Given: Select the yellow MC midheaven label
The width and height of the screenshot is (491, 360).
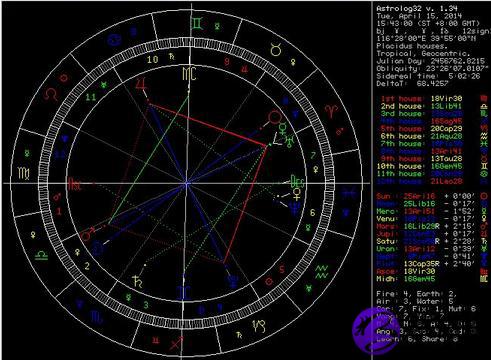Looking at the screenshot, I should [x=189, y=74].
